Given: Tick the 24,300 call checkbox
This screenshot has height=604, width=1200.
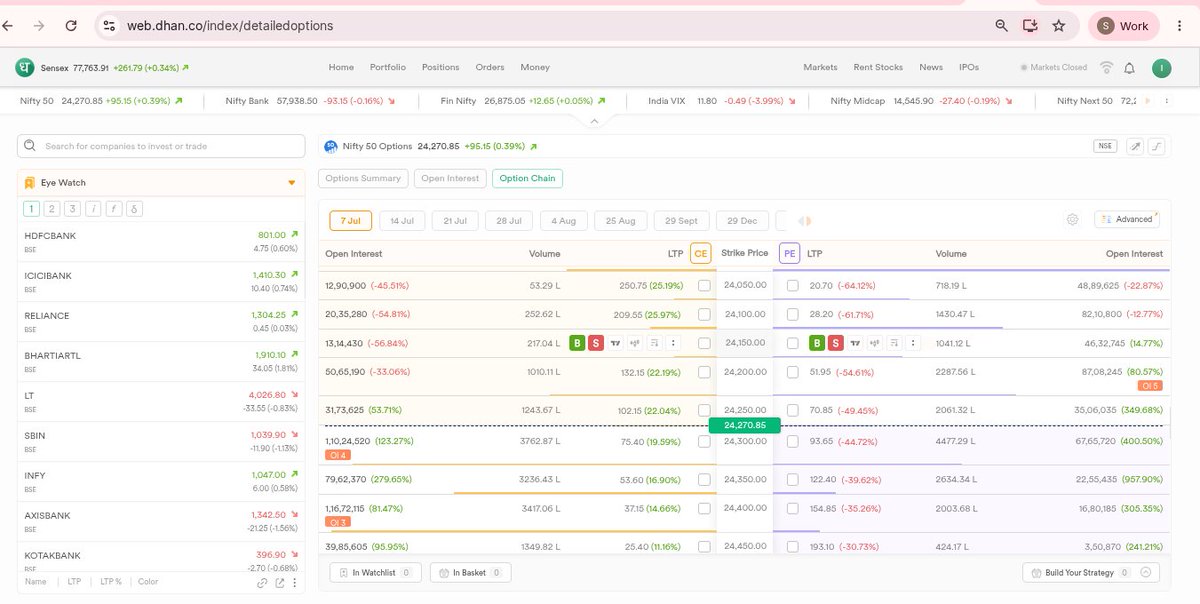Looking at the screenshot, I should coord(704,442).
